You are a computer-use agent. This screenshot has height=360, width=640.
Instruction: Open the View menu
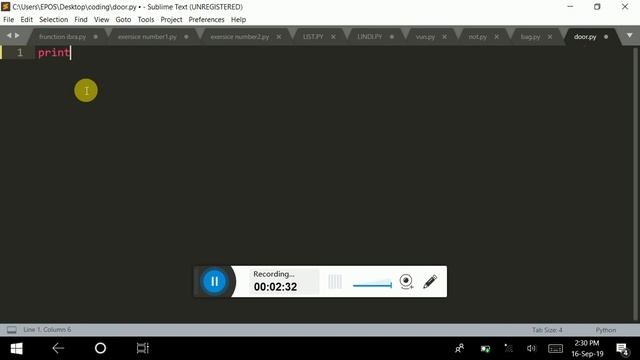(102, 20)
